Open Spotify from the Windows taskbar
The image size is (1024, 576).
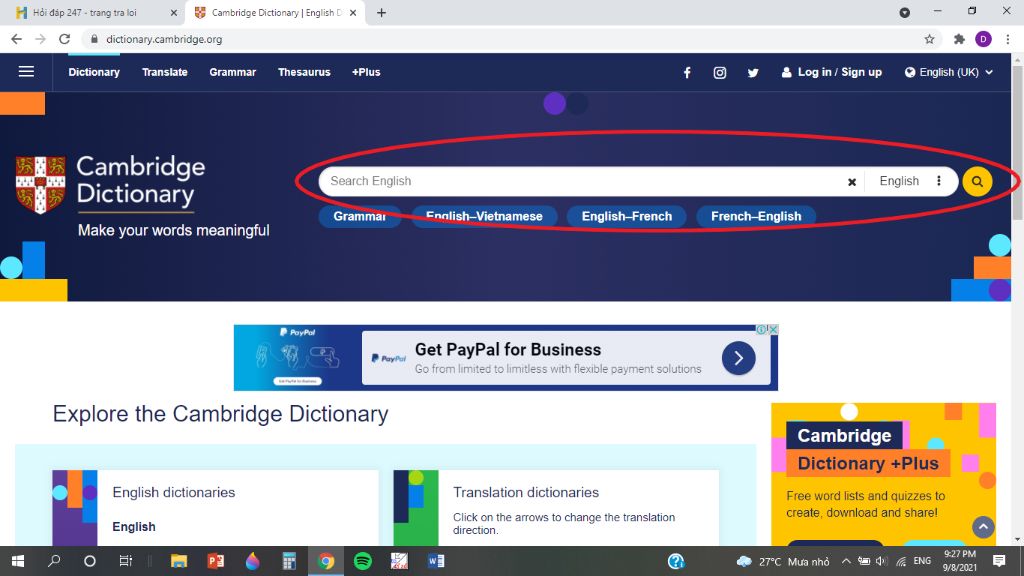(363, 561)
